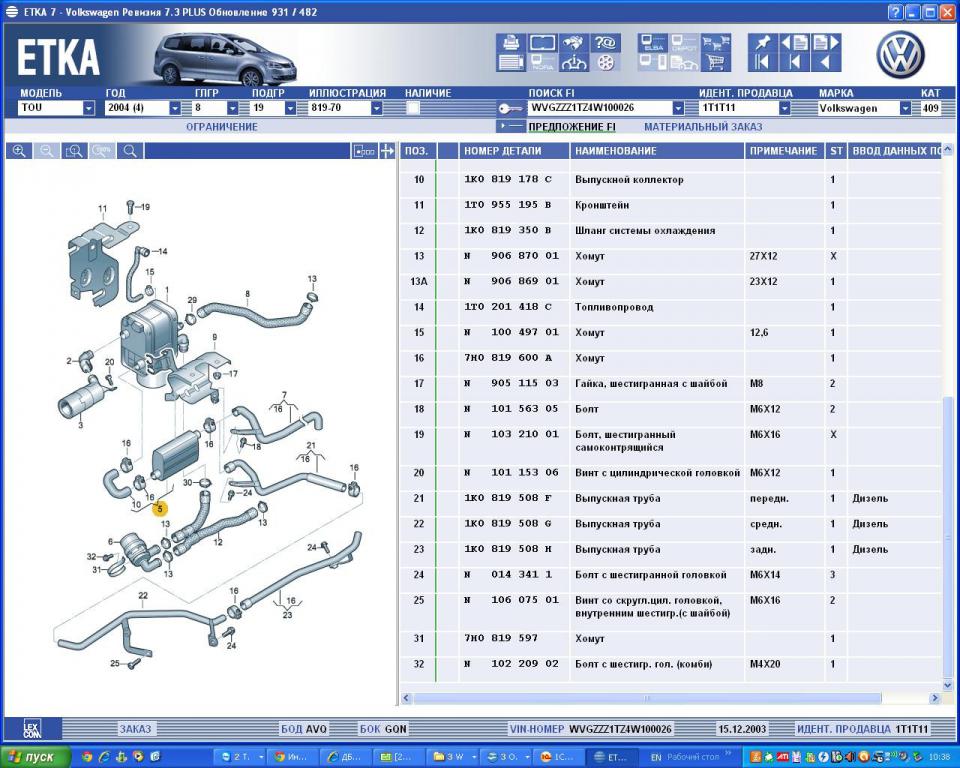This screenshot has width=960, height=768.
Task: Open the МОДЕЛЬ dropdown
Action: click(x=89, y=108)
